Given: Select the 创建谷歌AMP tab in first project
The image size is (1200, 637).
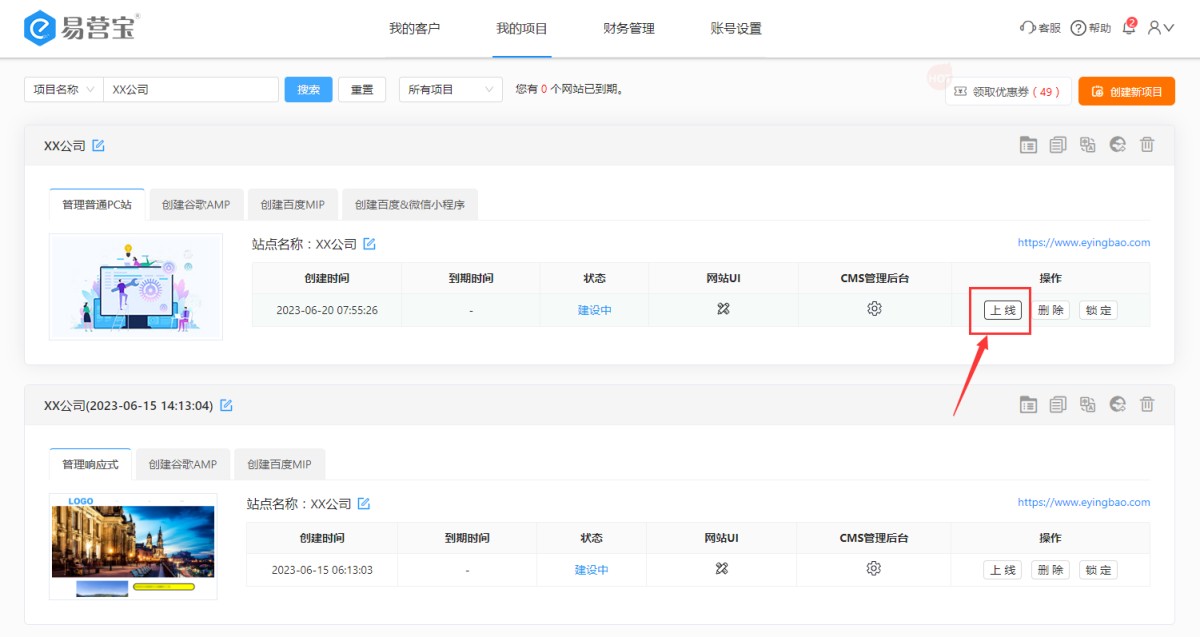Looking at the screenshot, I should tap(196, 205).
